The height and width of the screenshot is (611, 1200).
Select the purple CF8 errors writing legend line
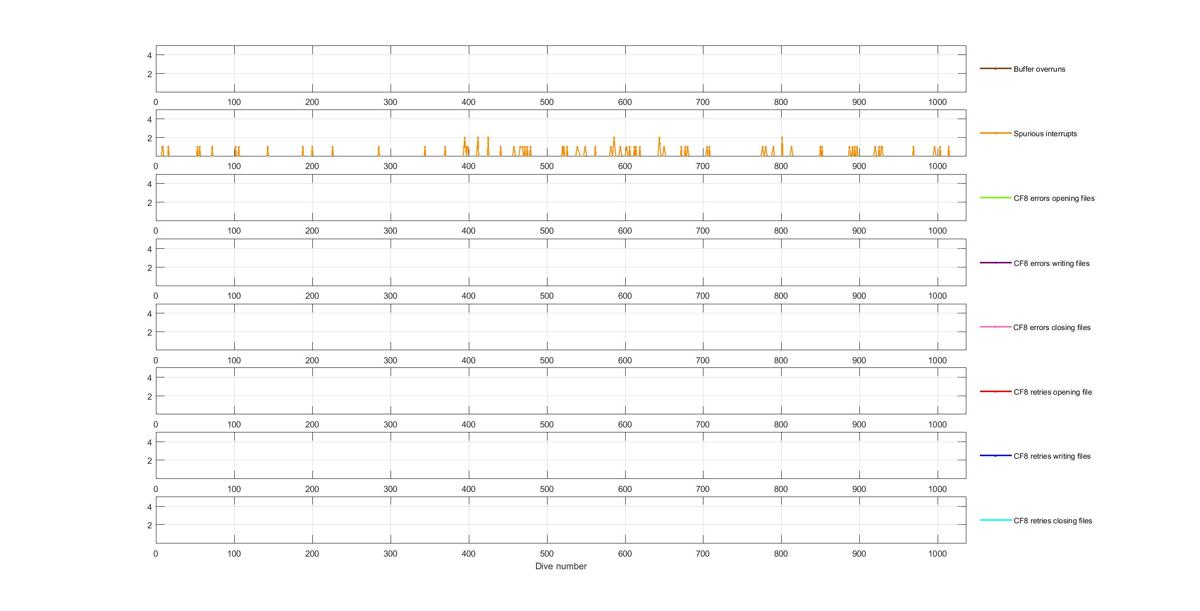pos(996,263)
